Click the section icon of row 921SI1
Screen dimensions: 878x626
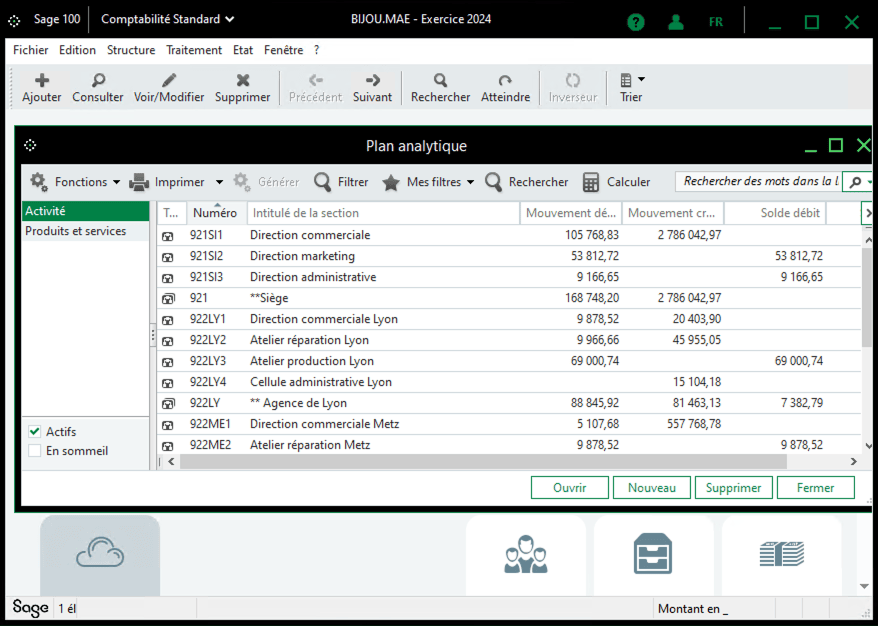[x=167, y=236]
